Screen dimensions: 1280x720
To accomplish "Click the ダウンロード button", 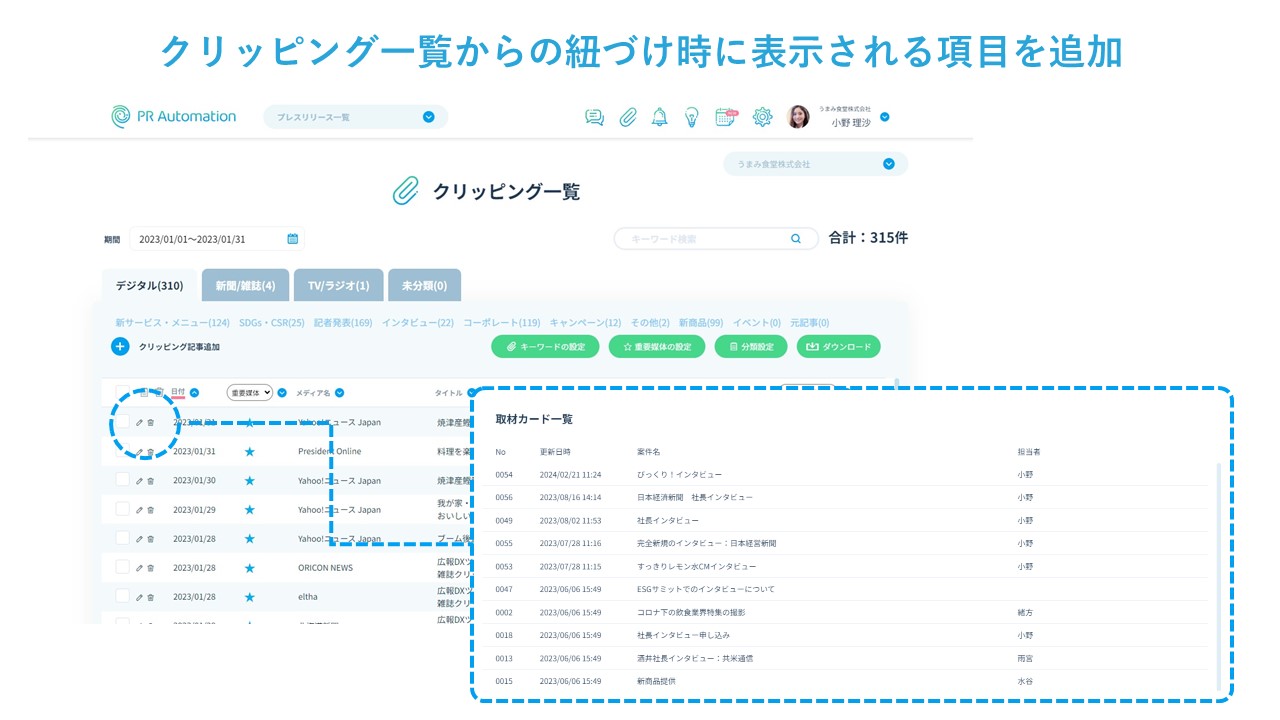I will tap(838, 347).
